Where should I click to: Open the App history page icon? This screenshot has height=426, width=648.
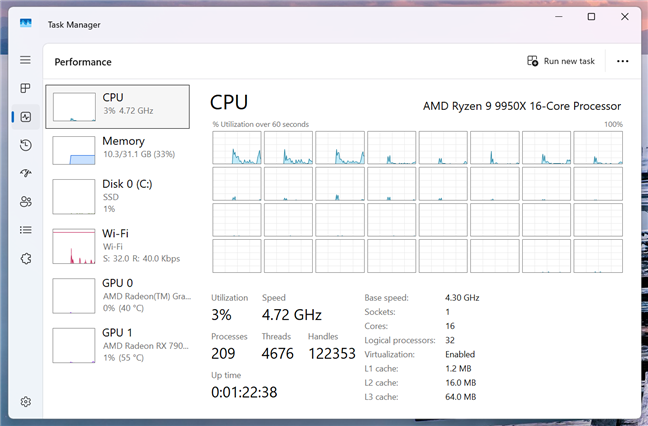click(x=26, y=145)
